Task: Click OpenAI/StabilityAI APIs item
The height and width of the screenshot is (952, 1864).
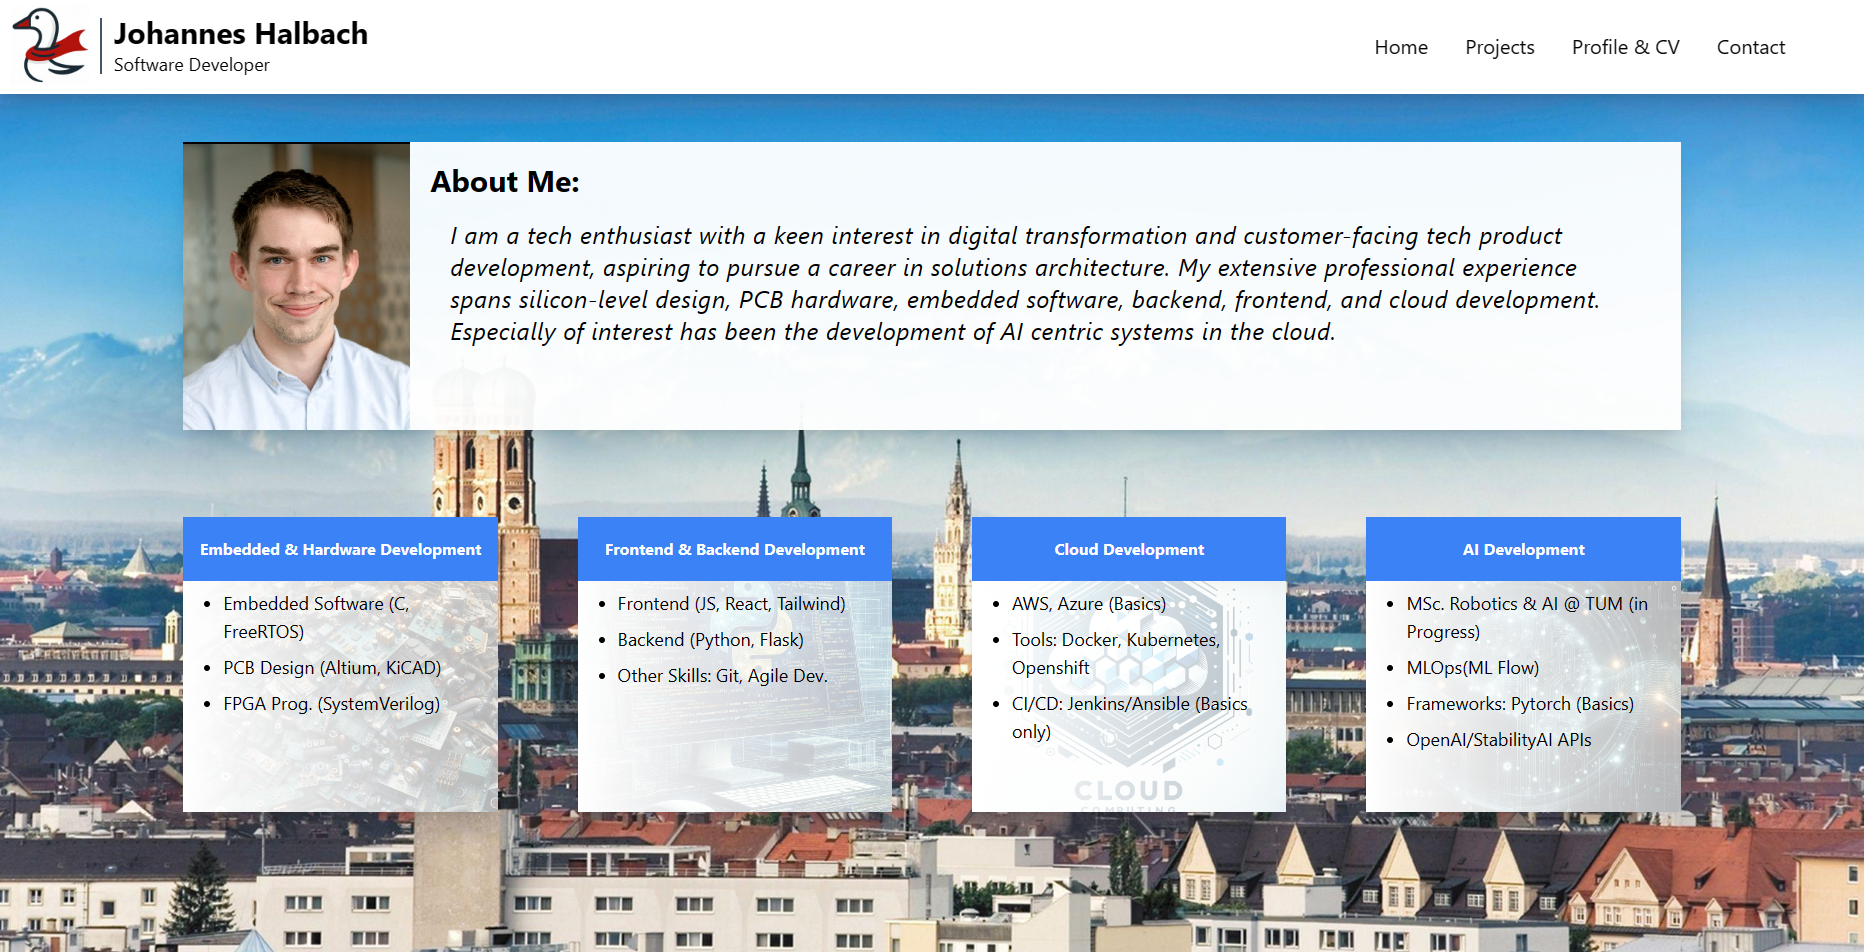Action: coord(1499,740)
